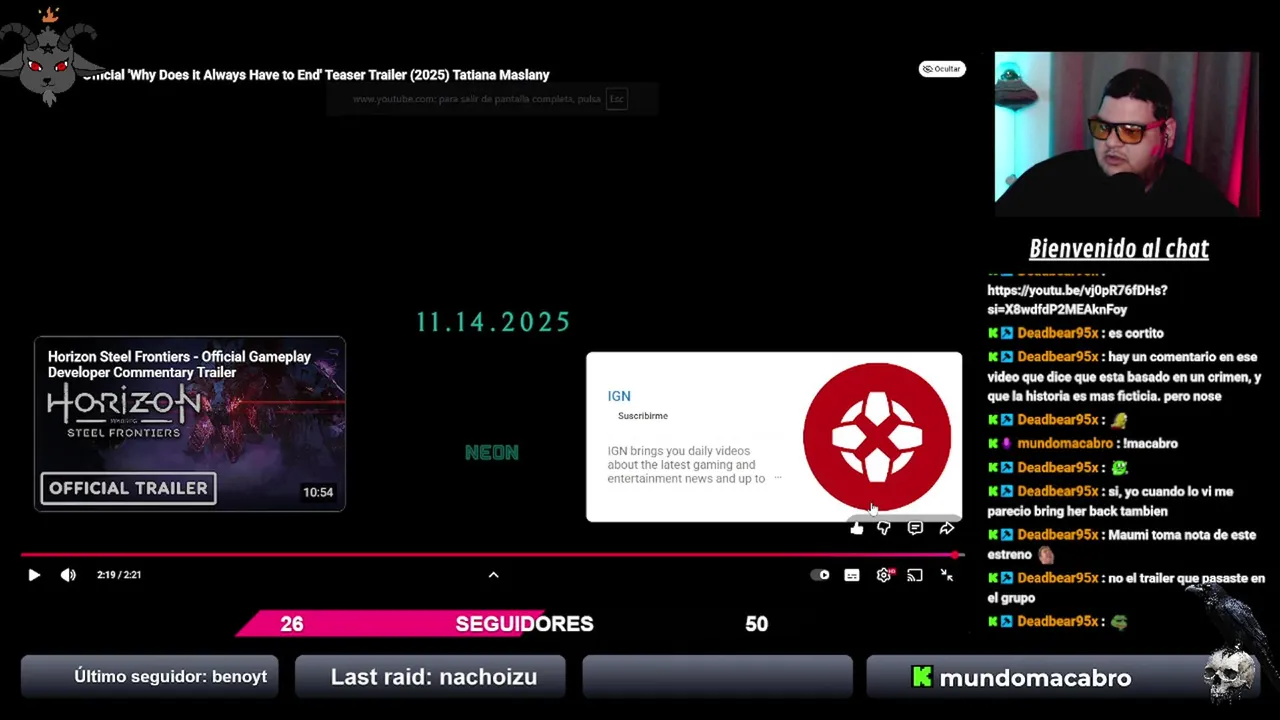Subscribe via the Suscribirme button
The image size is (1280, 720).
[642, 416]
